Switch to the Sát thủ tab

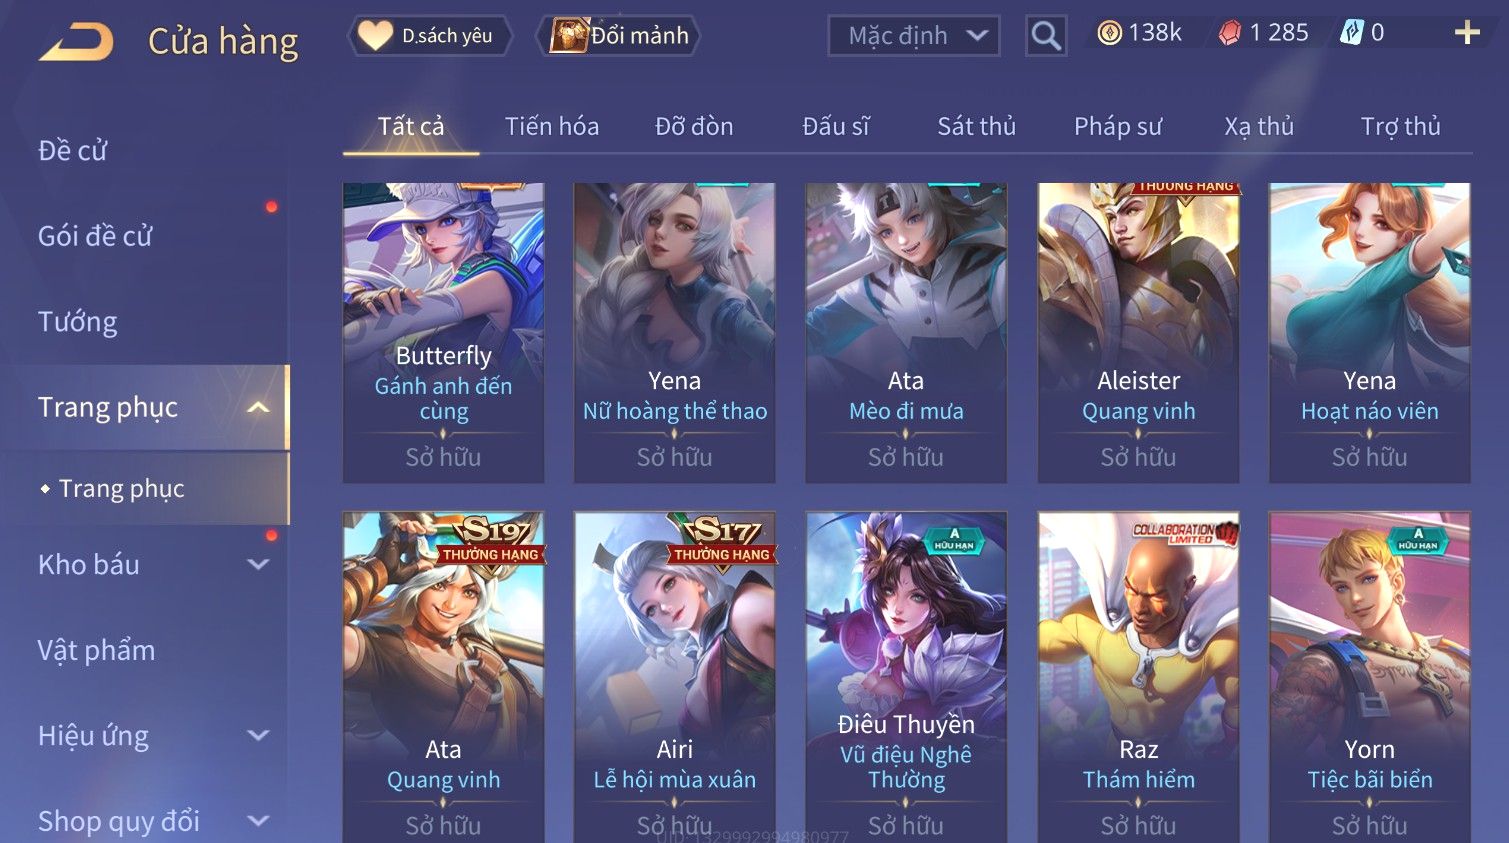pos(976,126)
